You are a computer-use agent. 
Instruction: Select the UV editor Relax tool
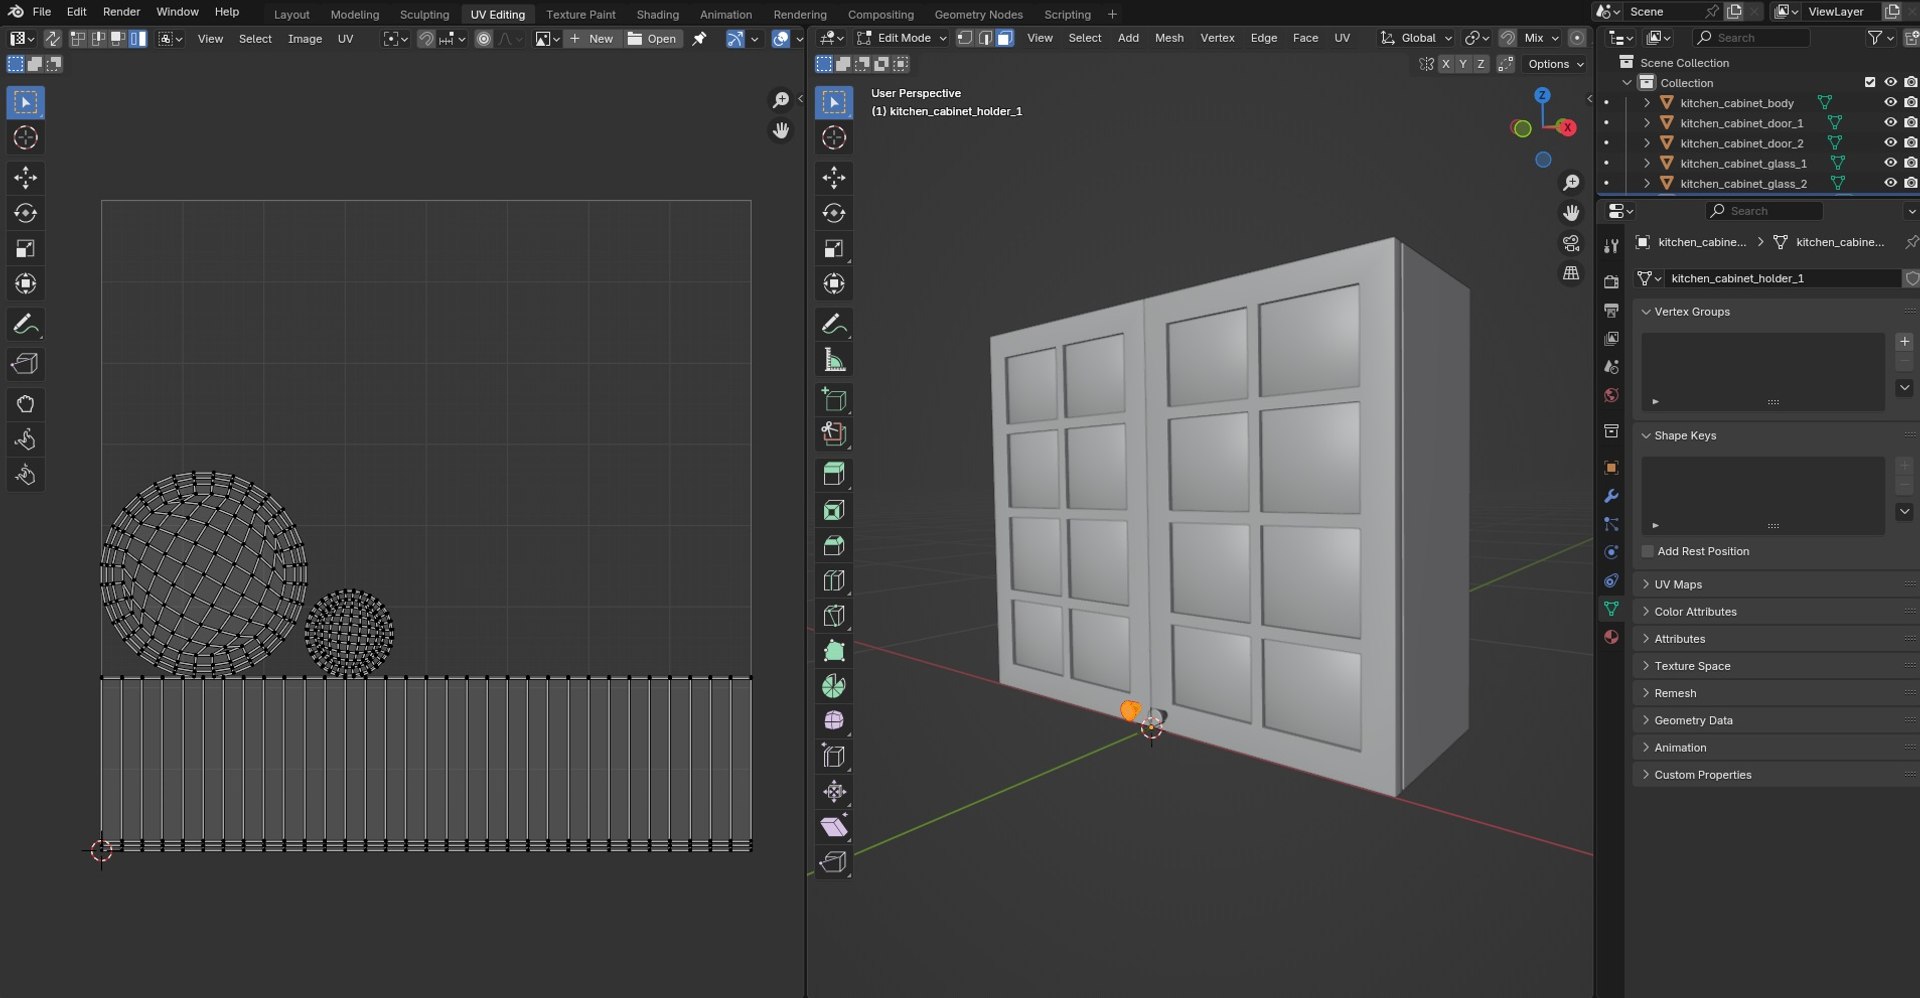pyautogui.click(x=26, y=440)
